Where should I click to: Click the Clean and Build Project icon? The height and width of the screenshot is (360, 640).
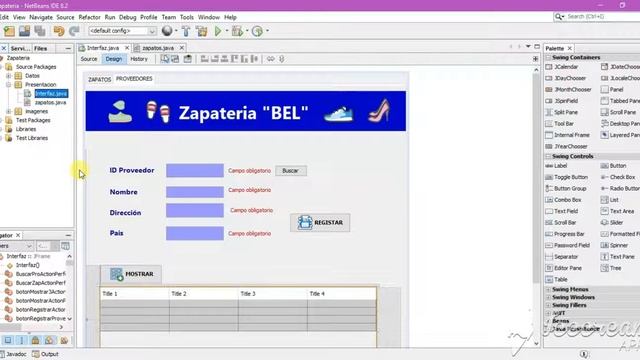(202, 31)
